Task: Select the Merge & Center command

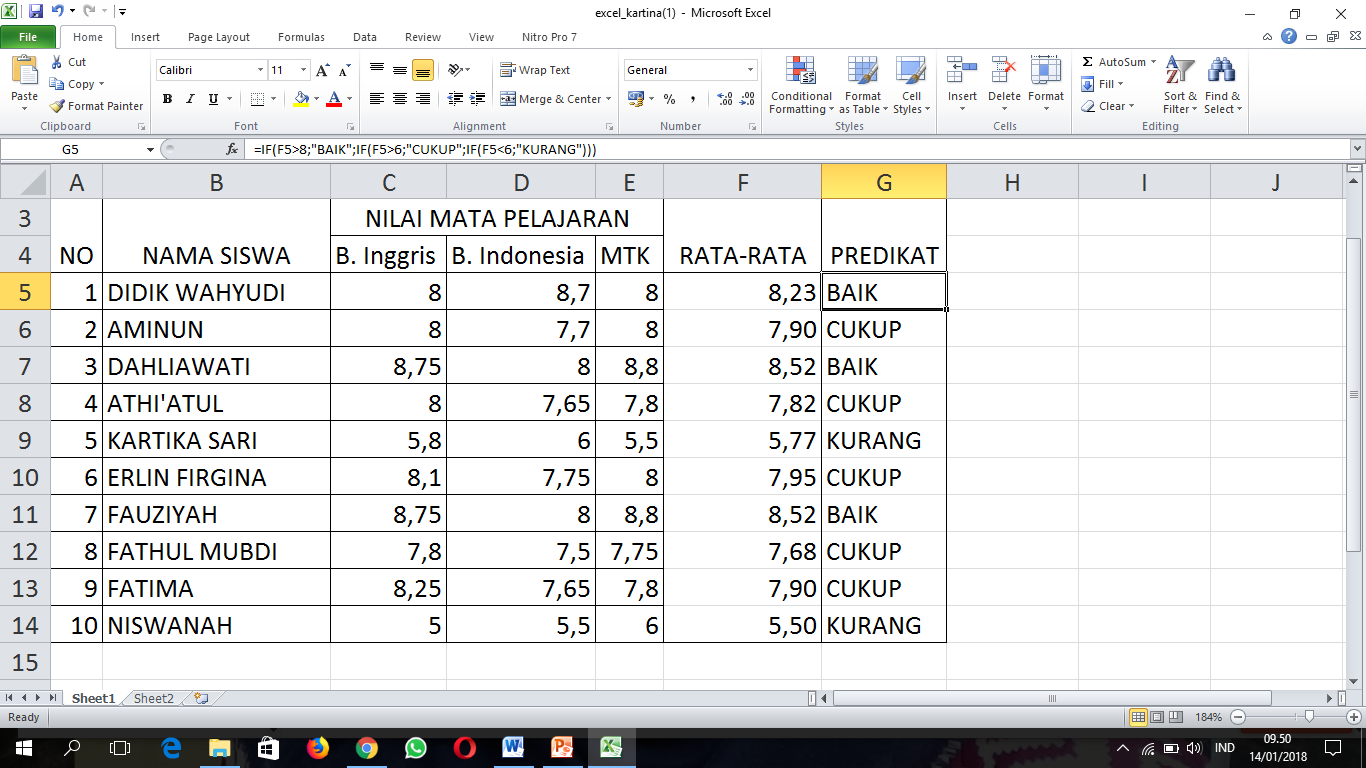Action: point(548,99)
